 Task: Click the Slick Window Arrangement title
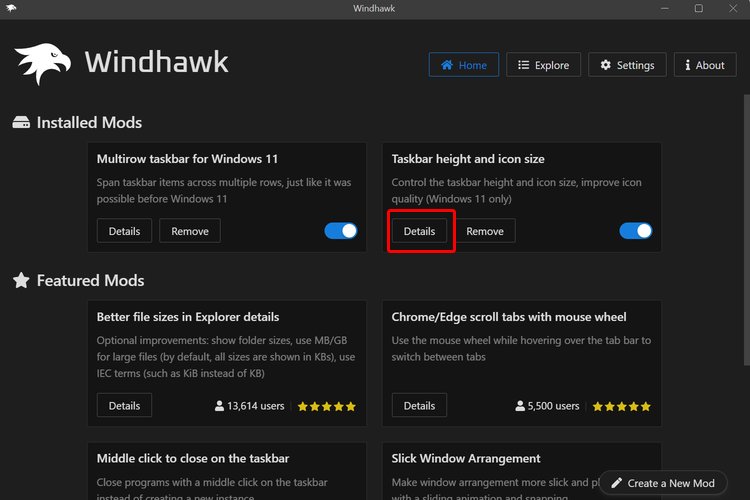click(466, 458)
